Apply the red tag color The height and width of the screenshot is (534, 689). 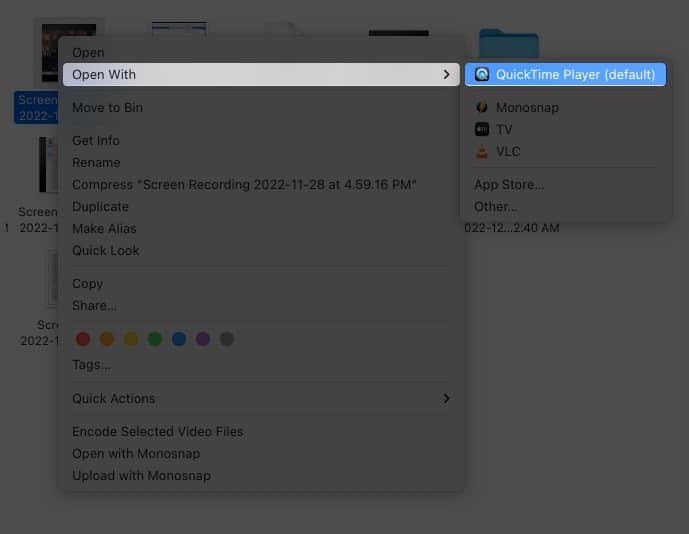pos(83,339)
